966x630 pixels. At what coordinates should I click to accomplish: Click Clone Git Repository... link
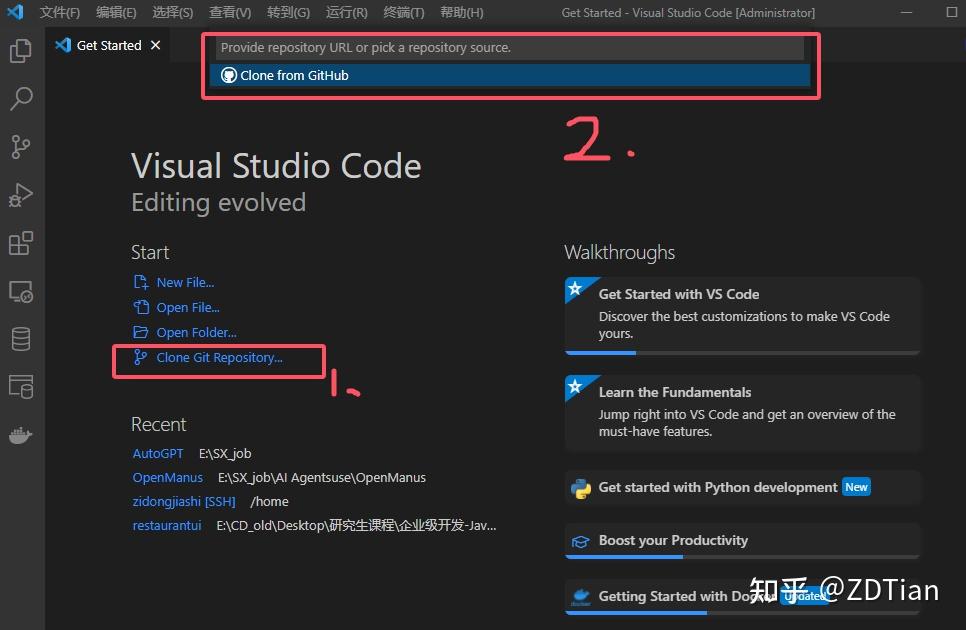coord(219,357)
